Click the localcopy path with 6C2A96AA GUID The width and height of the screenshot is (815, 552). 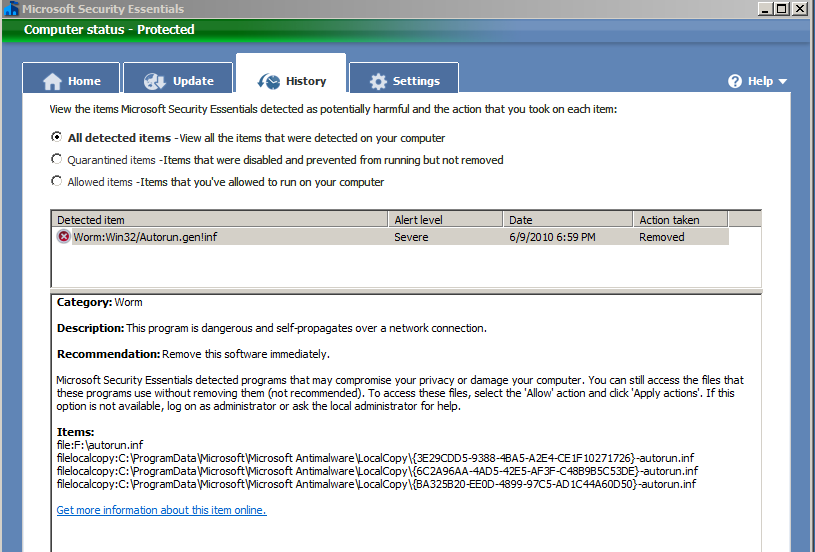(x=377, y=471)
